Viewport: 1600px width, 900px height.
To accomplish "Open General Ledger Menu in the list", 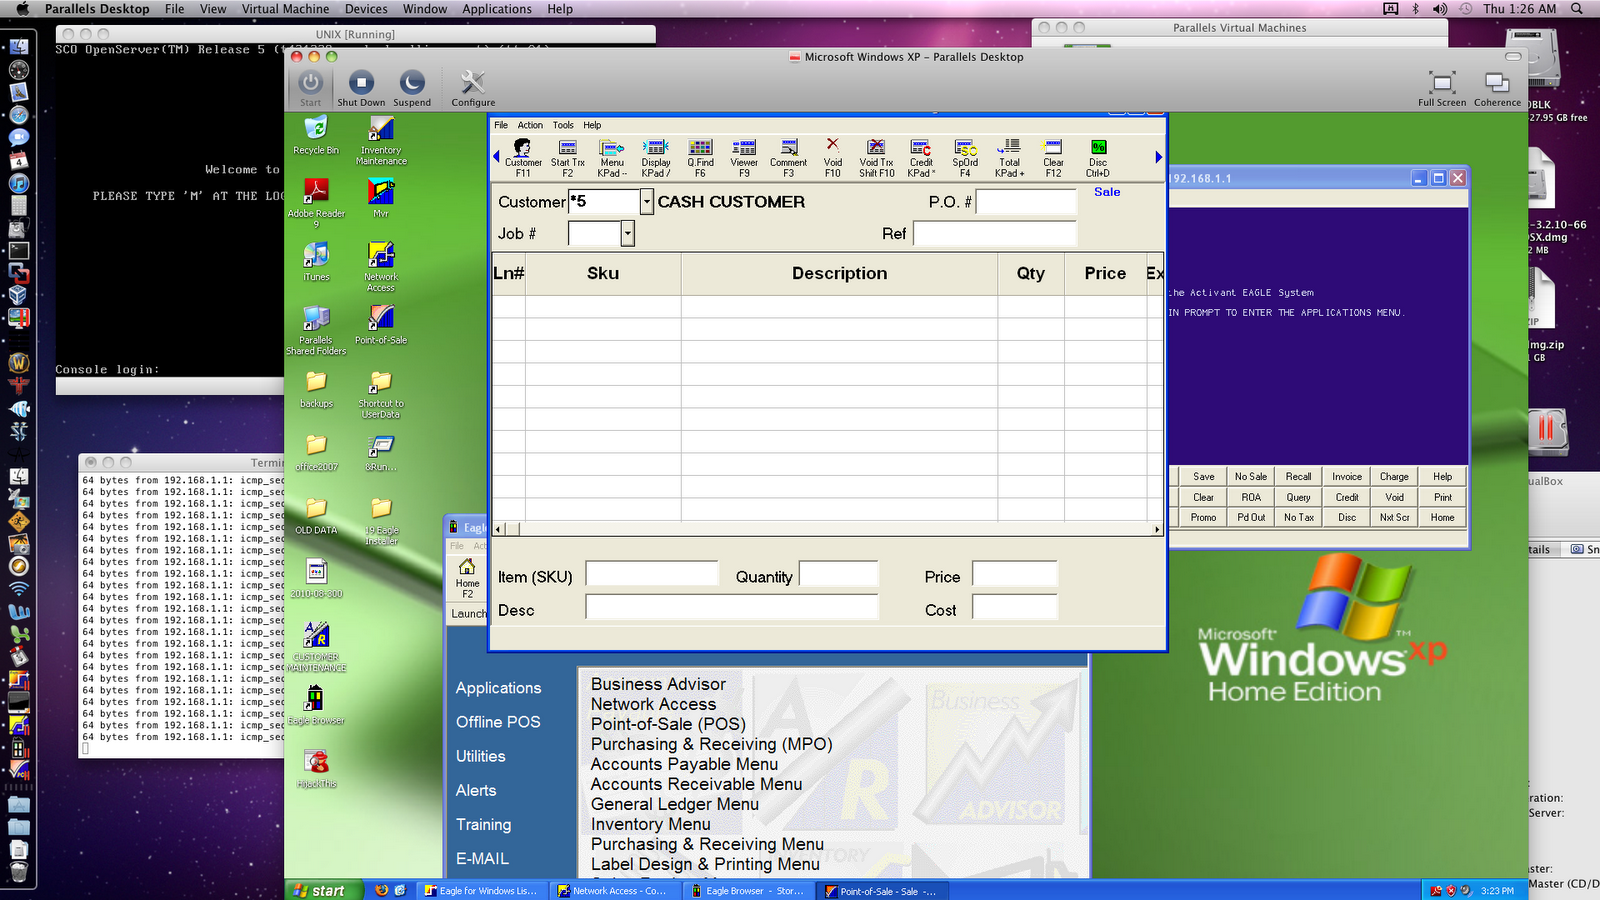I will pos(675,804).
